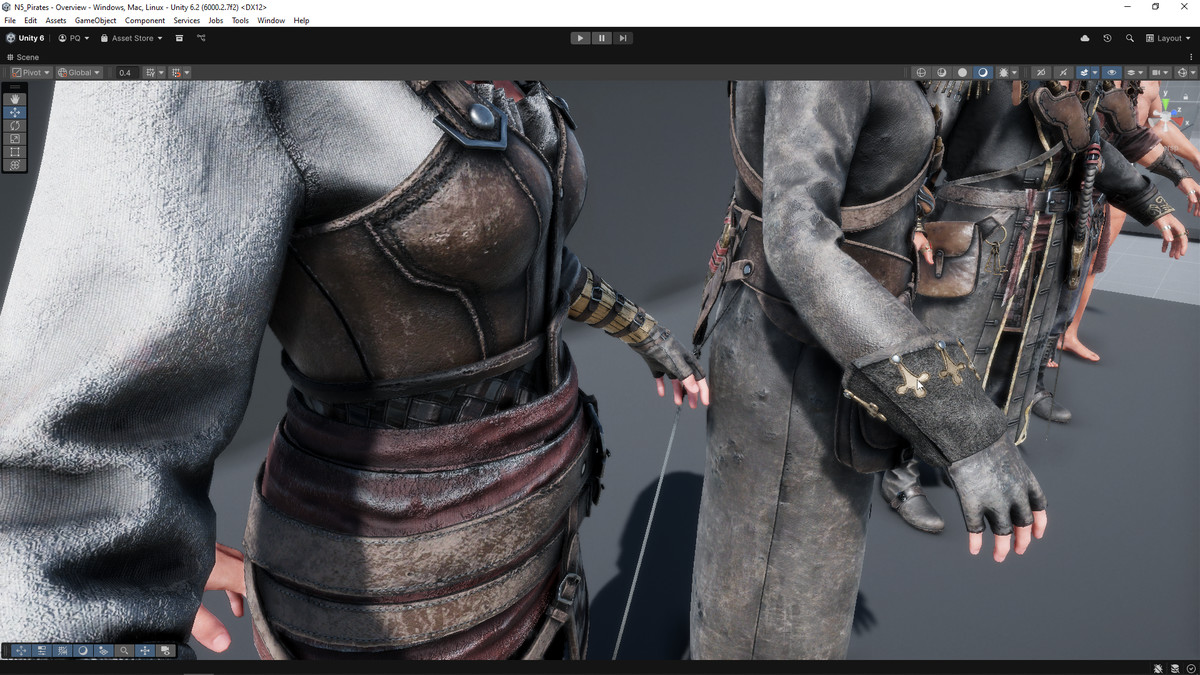Click the search magnifier in top toolbar
The image size is (1200, 675).
1130,38
